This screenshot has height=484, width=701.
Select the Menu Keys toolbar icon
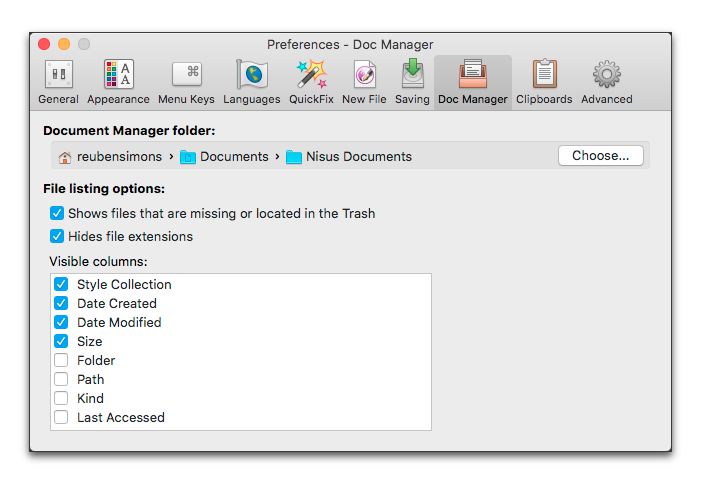[186, 82]
